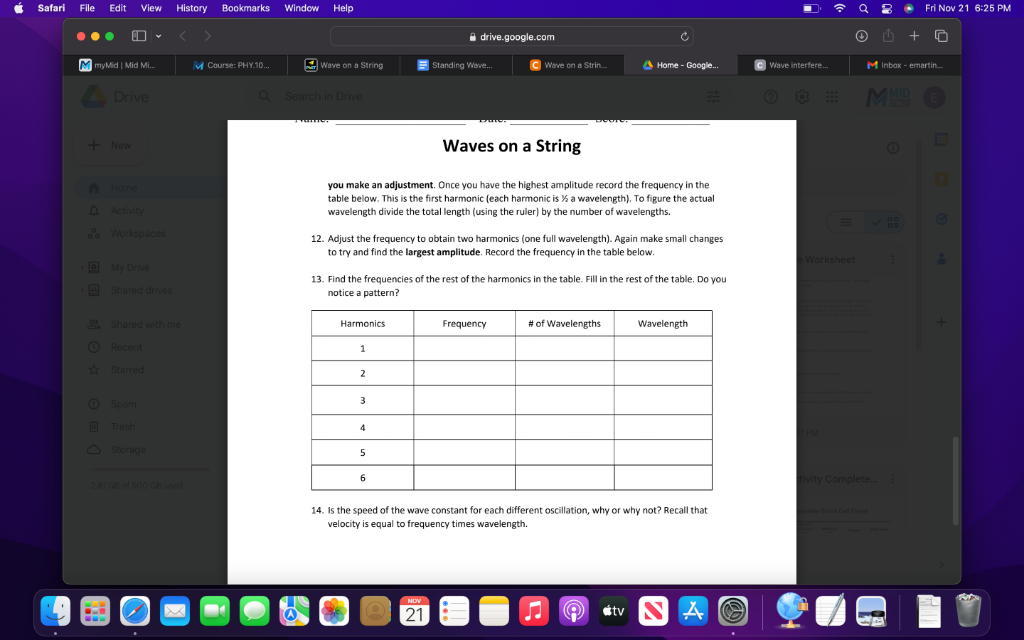Open Trash in the Drive sidebar
The image size is (1024, 640).
pos(112,426)
